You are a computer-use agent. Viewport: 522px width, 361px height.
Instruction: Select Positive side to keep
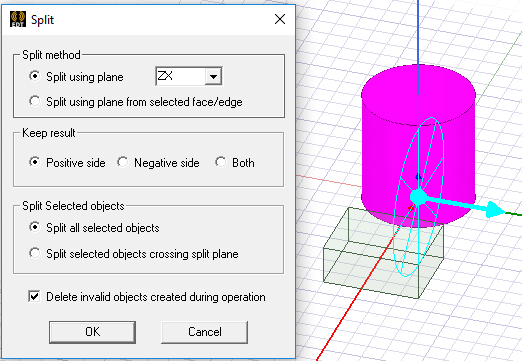pos(34,162)
